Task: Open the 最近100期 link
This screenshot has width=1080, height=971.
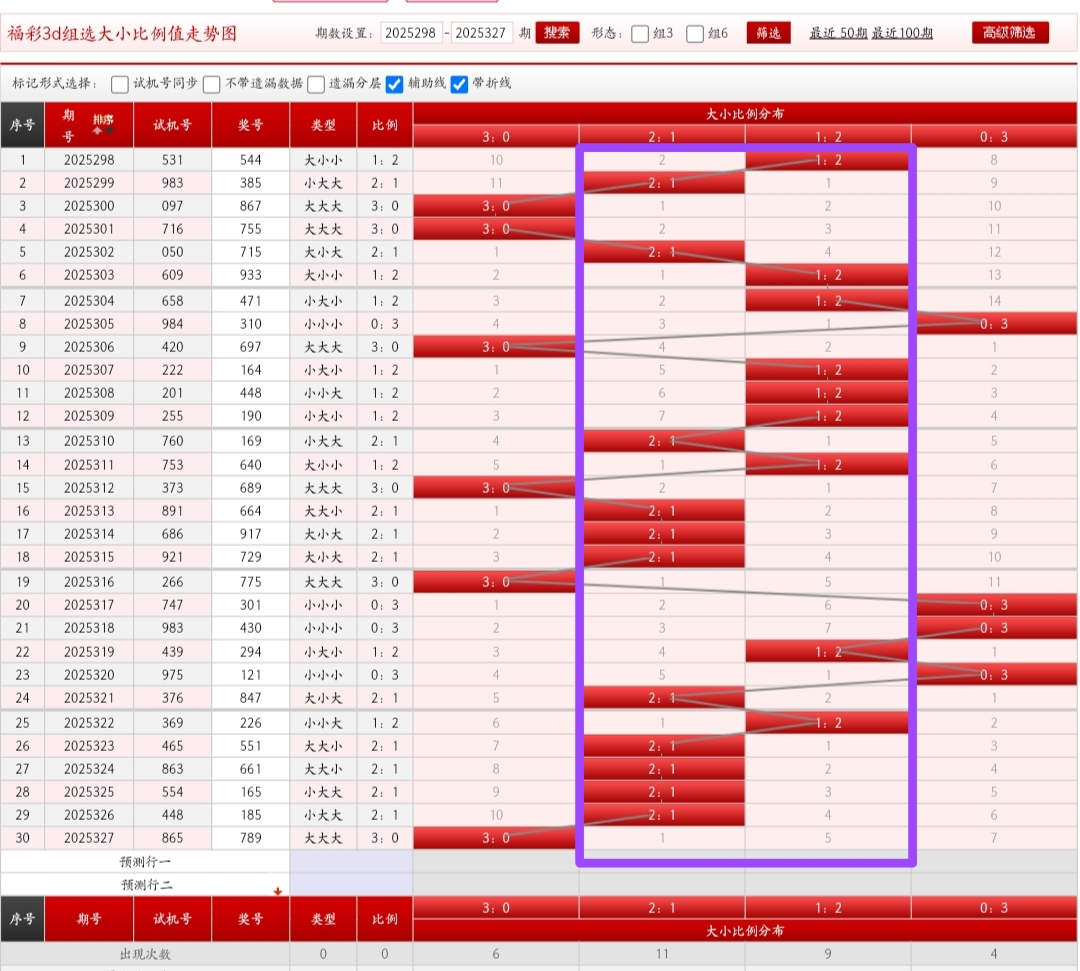Action: click(902, 33)
